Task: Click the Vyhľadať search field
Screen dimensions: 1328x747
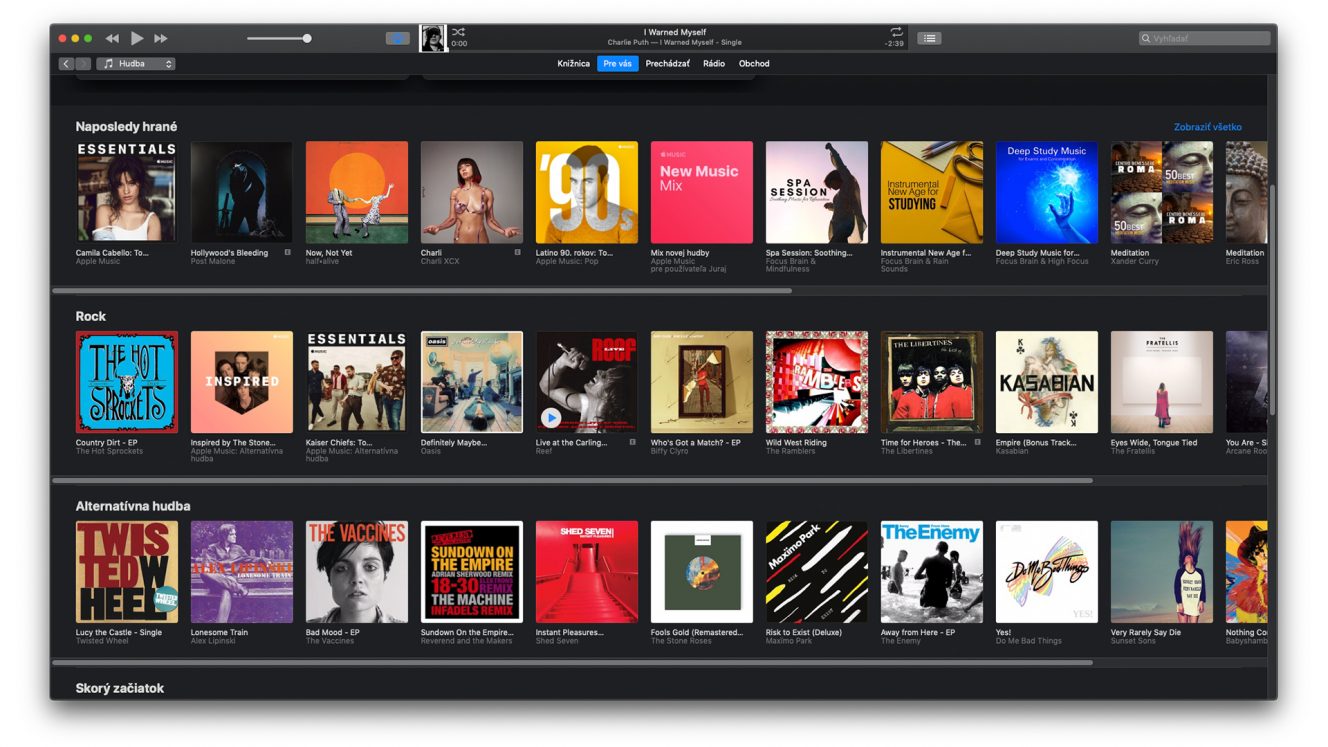Action: pos(1204,39)
